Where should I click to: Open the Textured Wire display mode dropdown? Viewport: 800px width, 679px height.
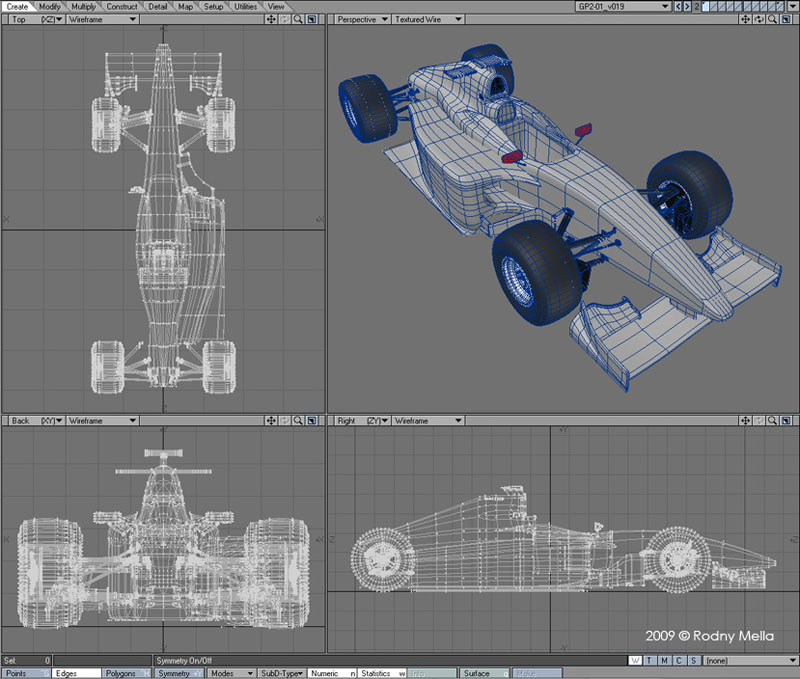click(427, 19)
